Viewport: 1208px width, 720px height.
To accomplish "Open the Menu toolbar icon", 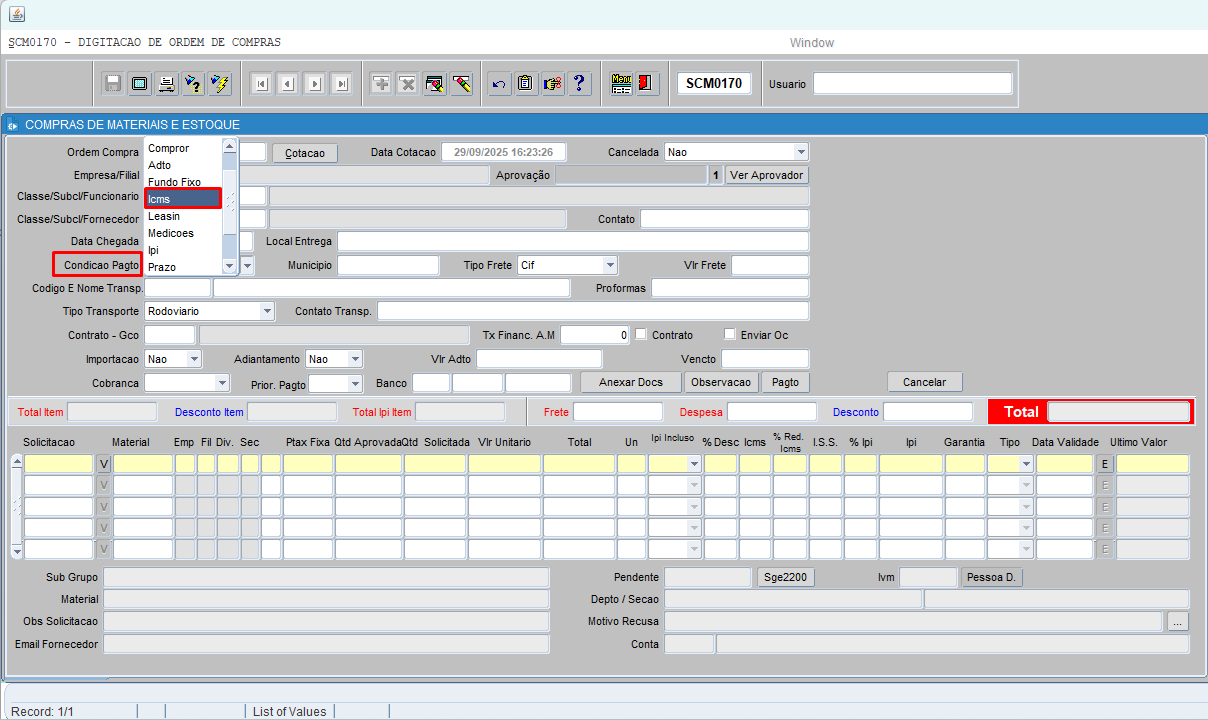I will click(621, 84).
